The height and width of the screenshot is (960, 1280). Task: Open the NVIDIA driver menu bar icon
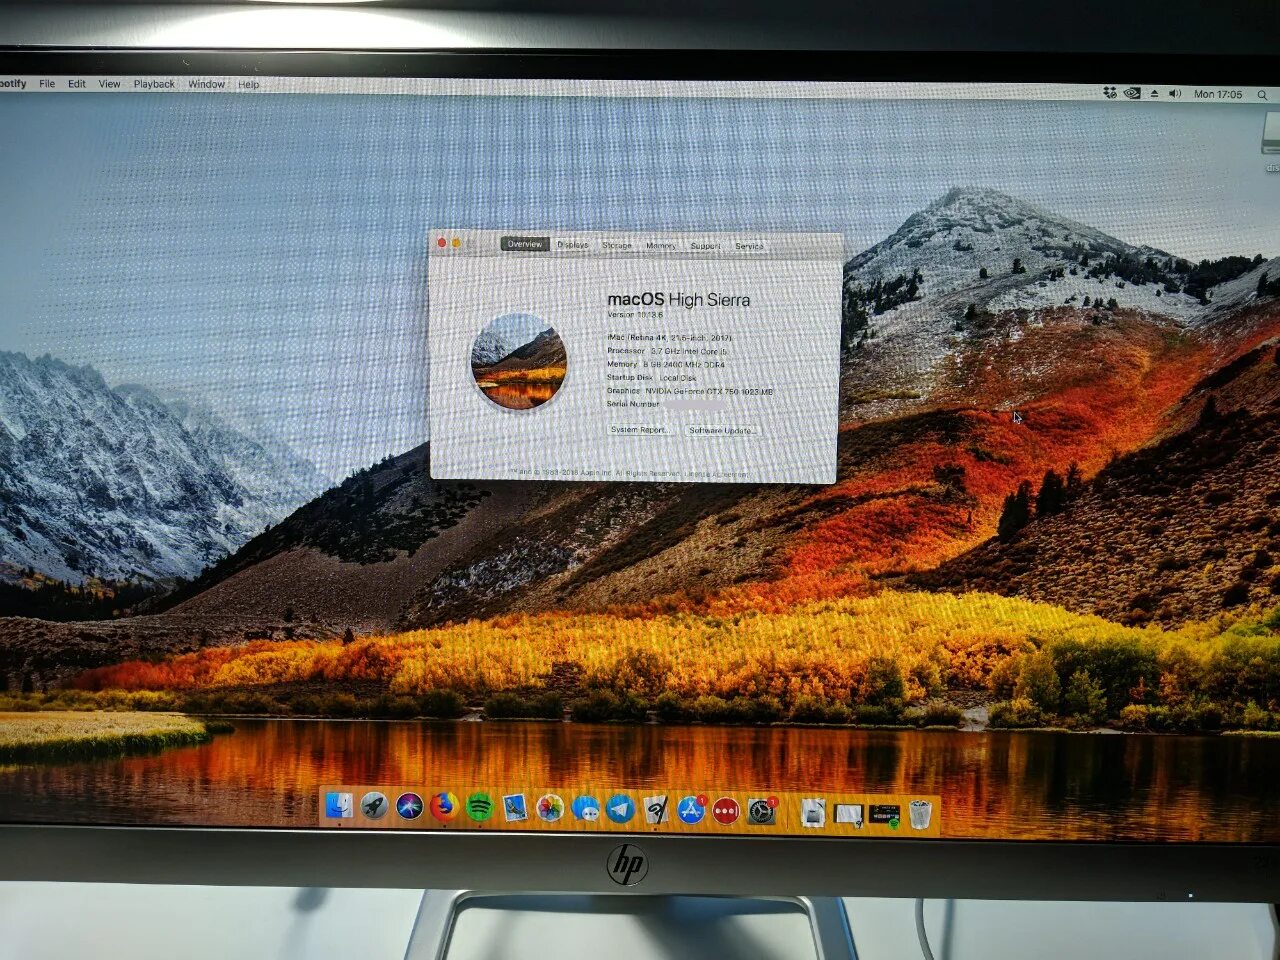click(1132, 93)
